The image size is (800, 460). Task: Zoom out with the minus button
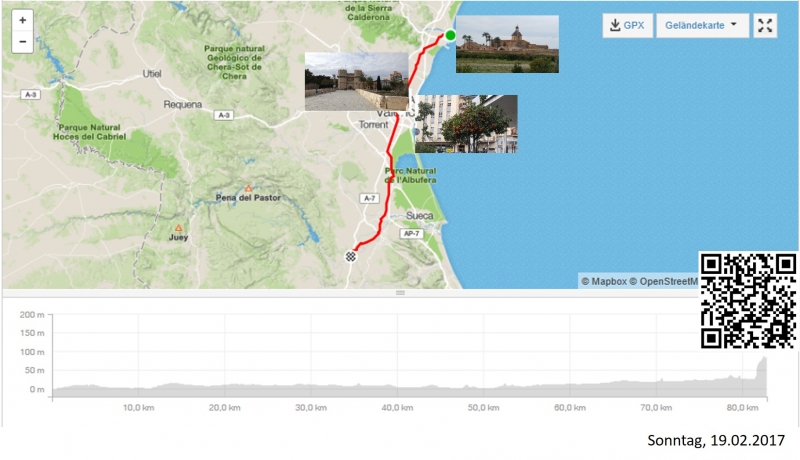[22, 42]
